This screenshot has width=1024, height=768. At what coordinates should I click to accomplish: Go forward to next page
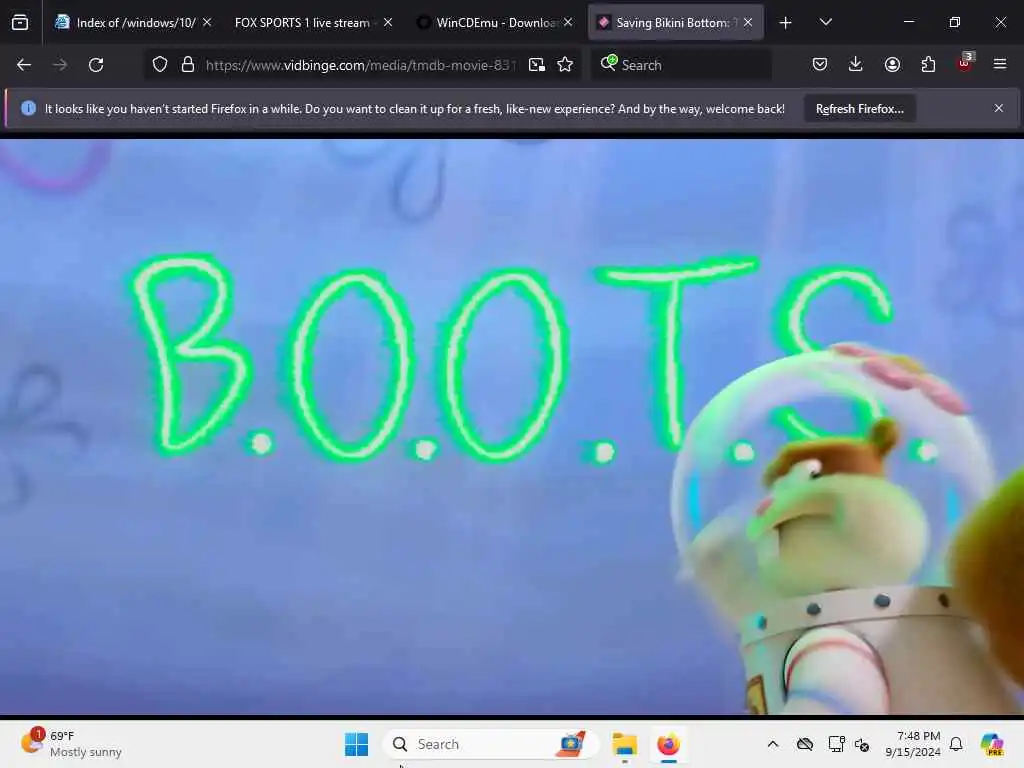[59, 65]
